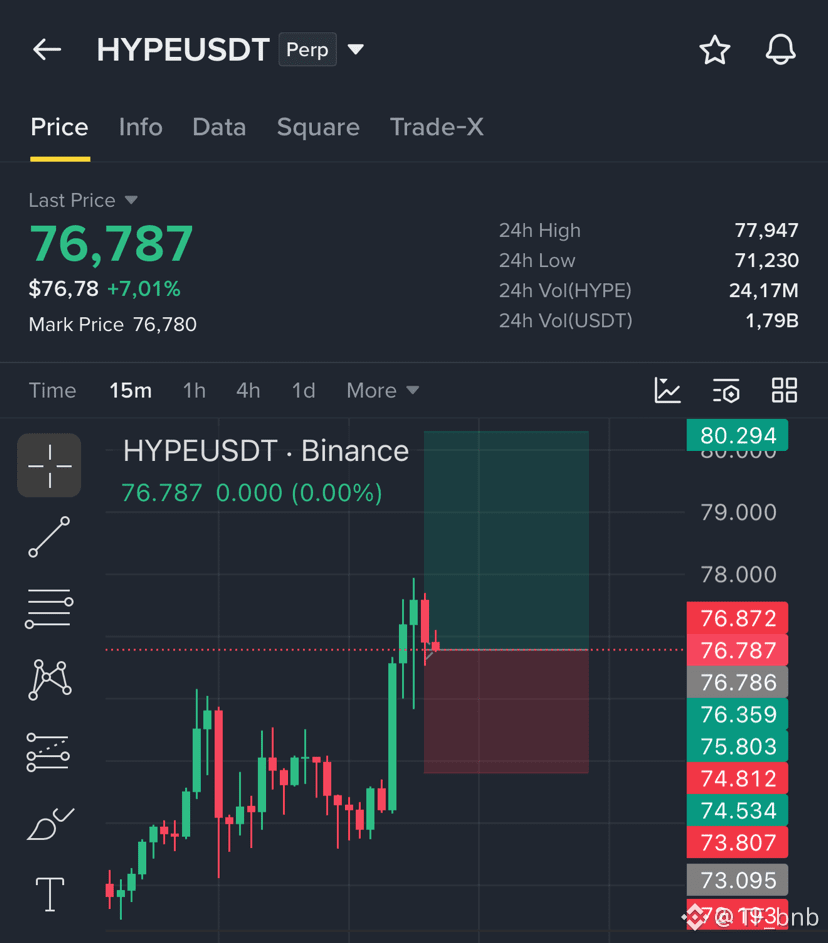Open the Trade-X tab
The image size is (828, 943).
[437, 127]
